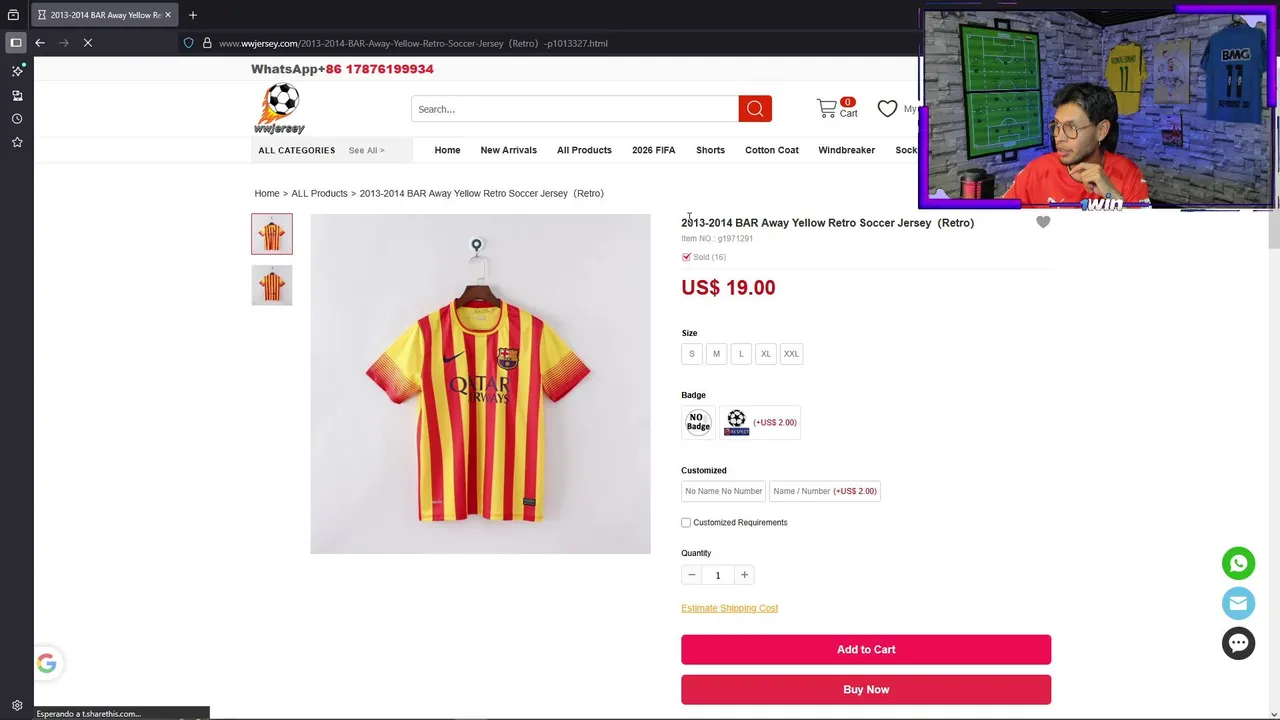1280x720 pixels.
Task: Open the black live chat icon
Action: coord(1238,643)
